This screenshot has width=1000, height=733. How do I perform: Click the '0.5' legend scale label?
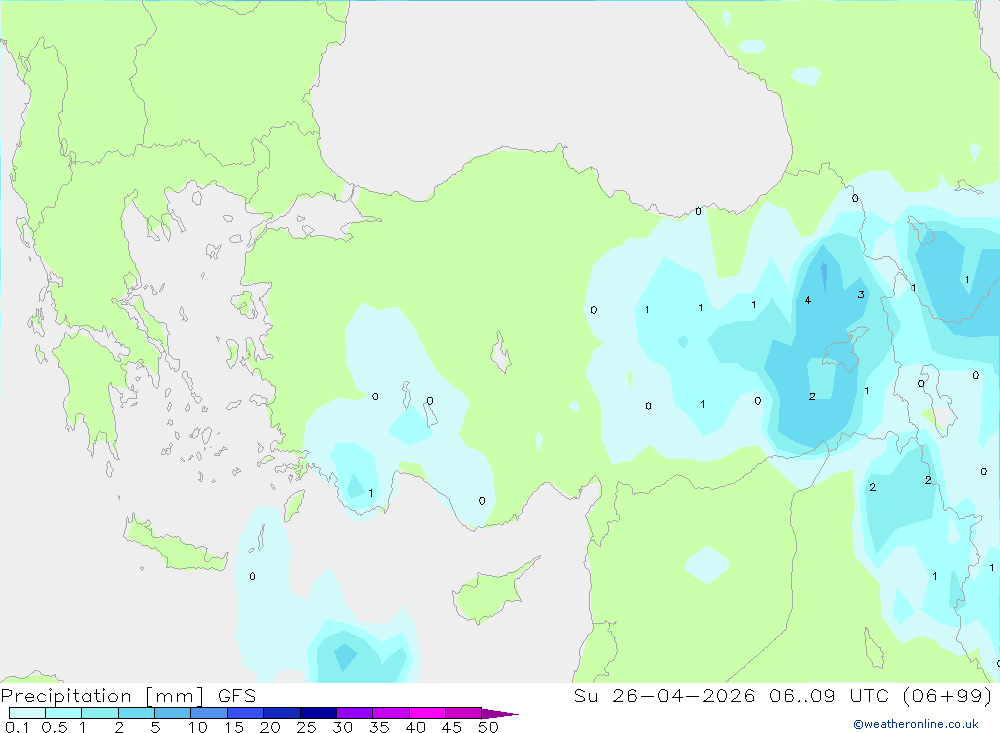click(54, 727)
